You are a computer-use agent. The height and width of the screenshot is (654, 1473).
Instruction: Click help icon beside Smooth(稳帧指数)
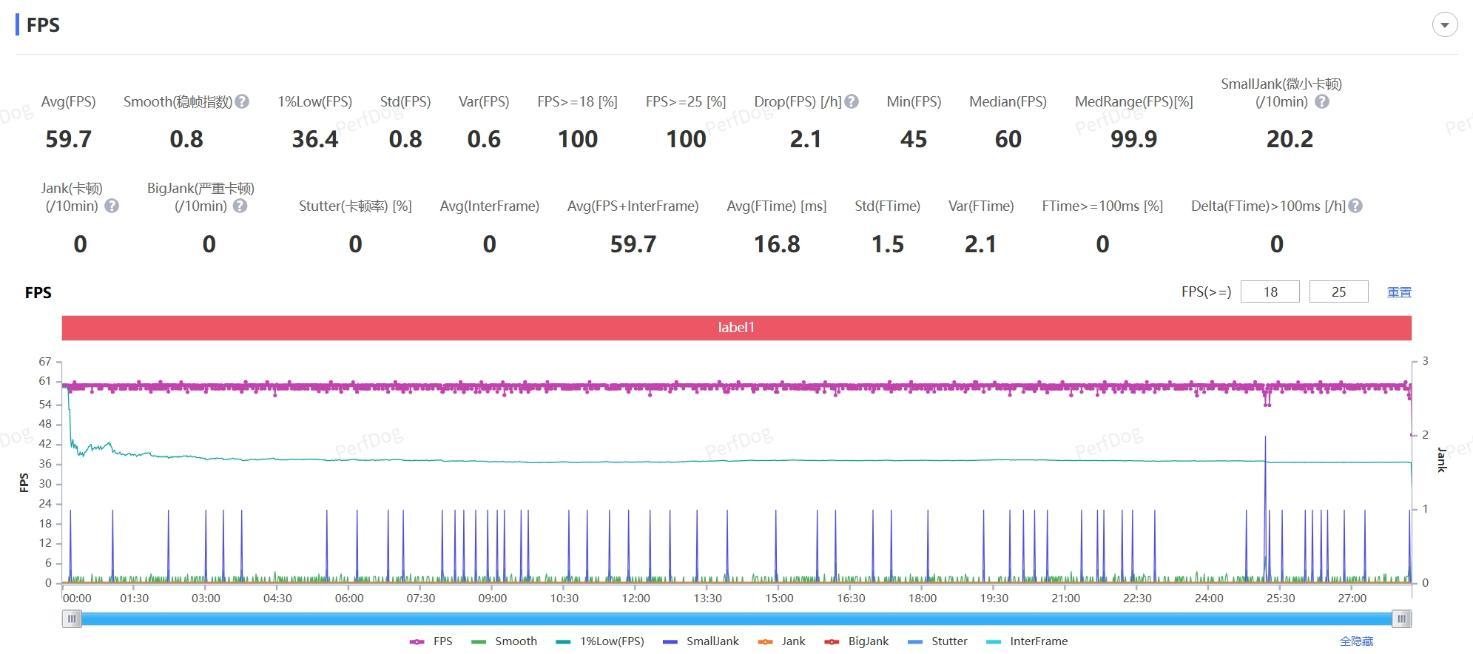(x=242, y=102)
